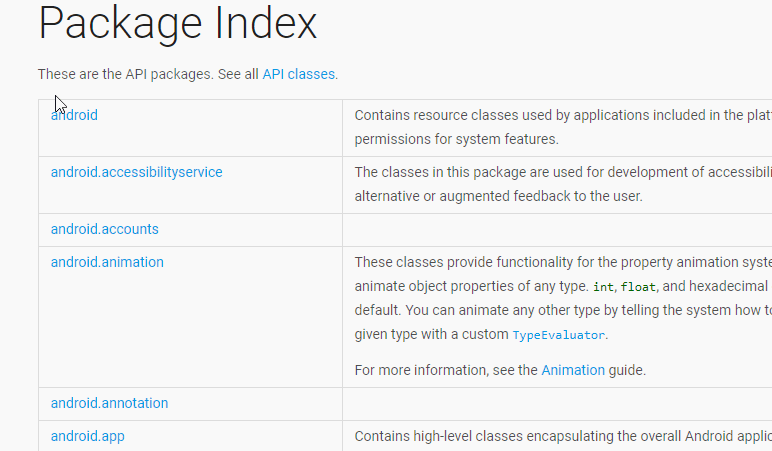Open the android.app package link

(87, 436)
